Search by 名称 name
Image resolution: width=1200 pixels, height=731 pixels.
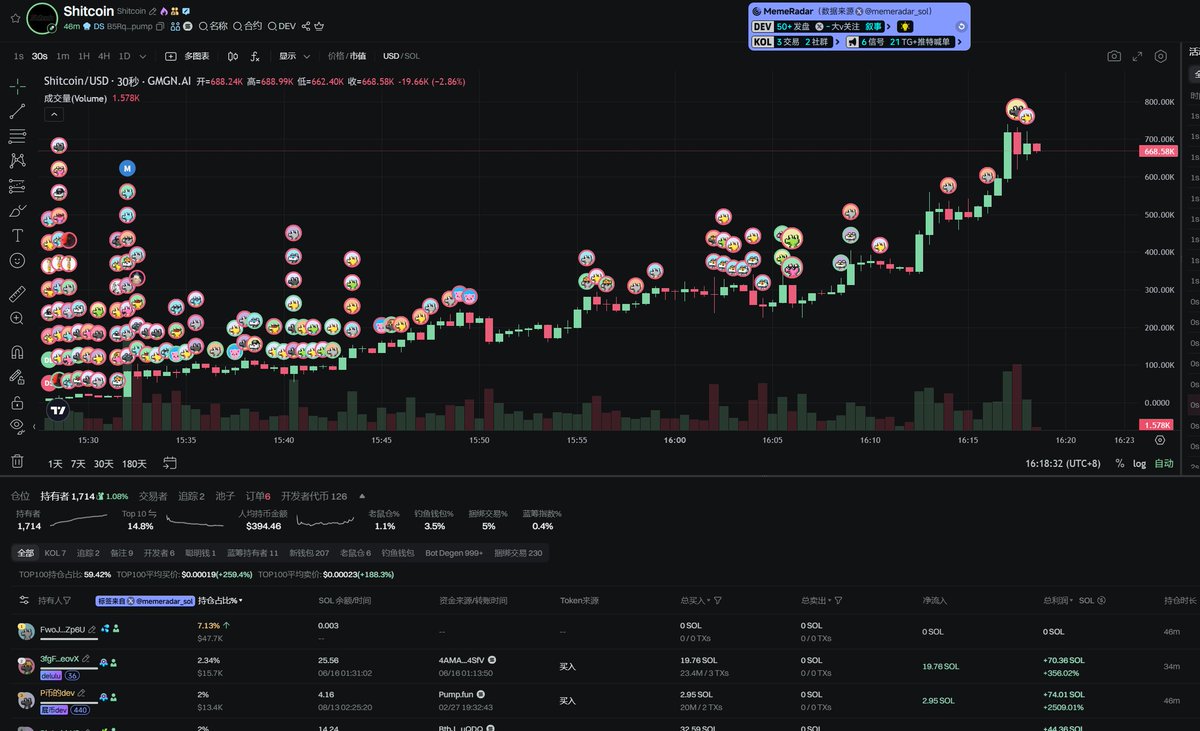coord(213,26)
